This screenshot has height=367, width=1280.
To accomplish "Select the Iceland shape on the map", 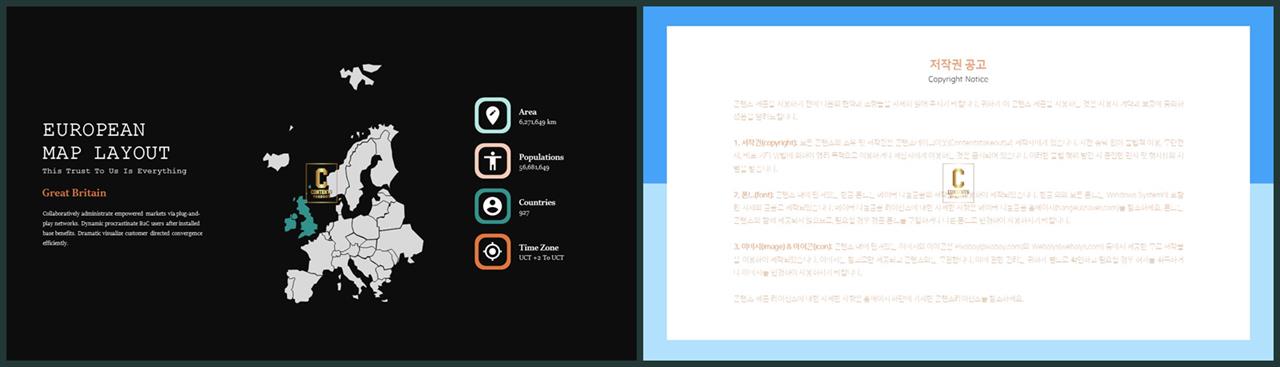I will [276, 161].
